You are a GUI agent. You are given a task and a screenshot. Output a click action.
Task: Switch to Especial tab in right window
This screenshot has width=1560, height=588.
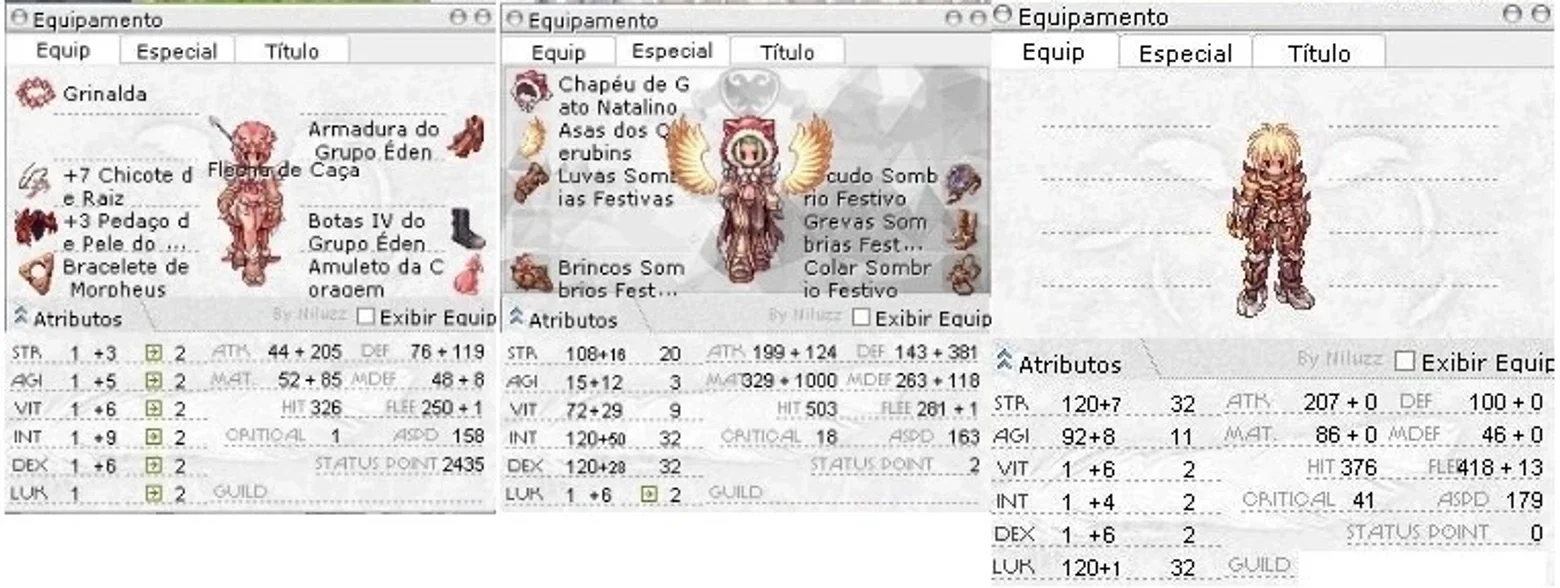(1185, 53)
